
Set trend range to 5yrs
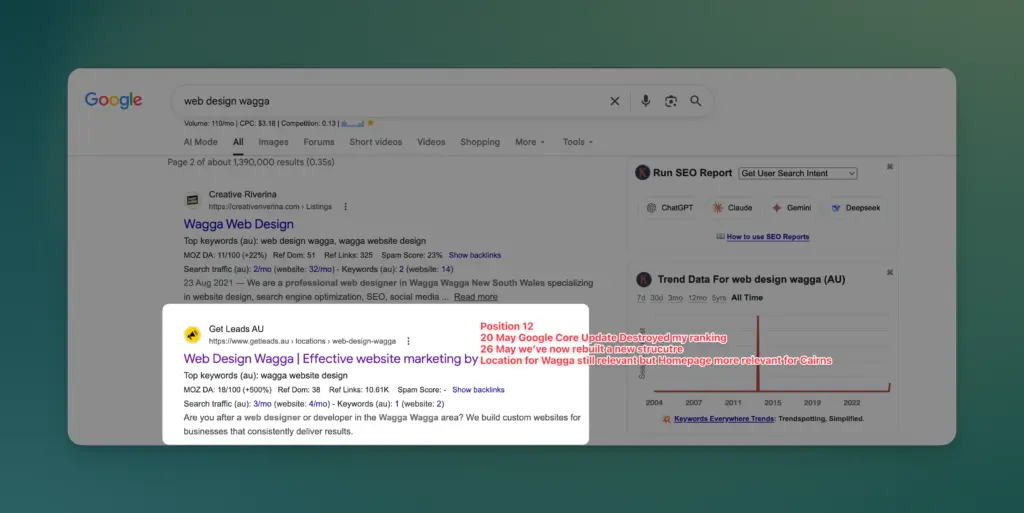719,298
